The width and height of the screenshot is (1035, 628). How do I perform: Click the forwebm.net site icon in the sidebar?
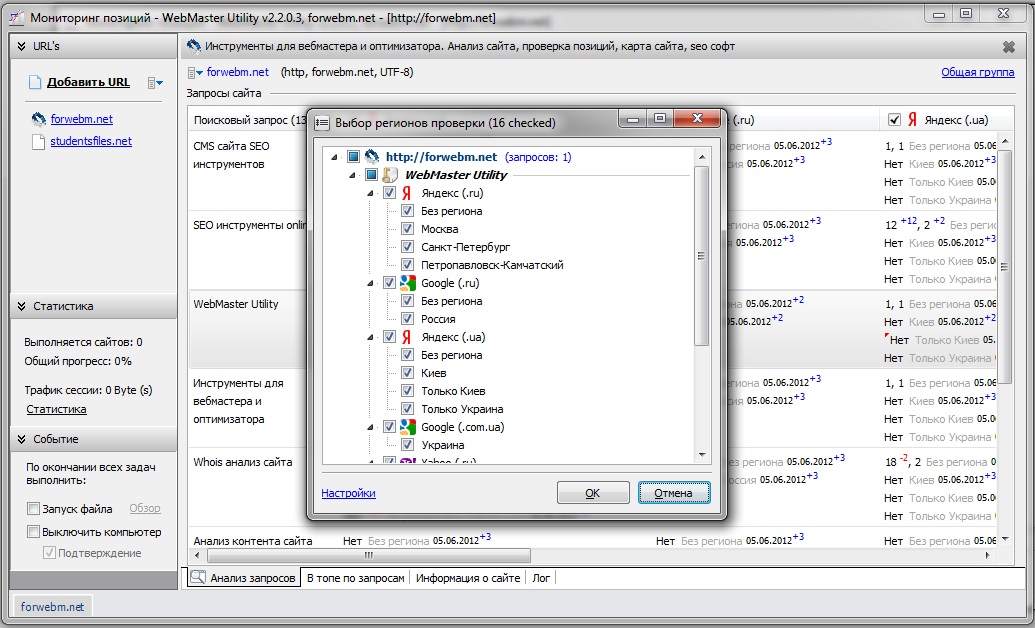pos(38,119)
